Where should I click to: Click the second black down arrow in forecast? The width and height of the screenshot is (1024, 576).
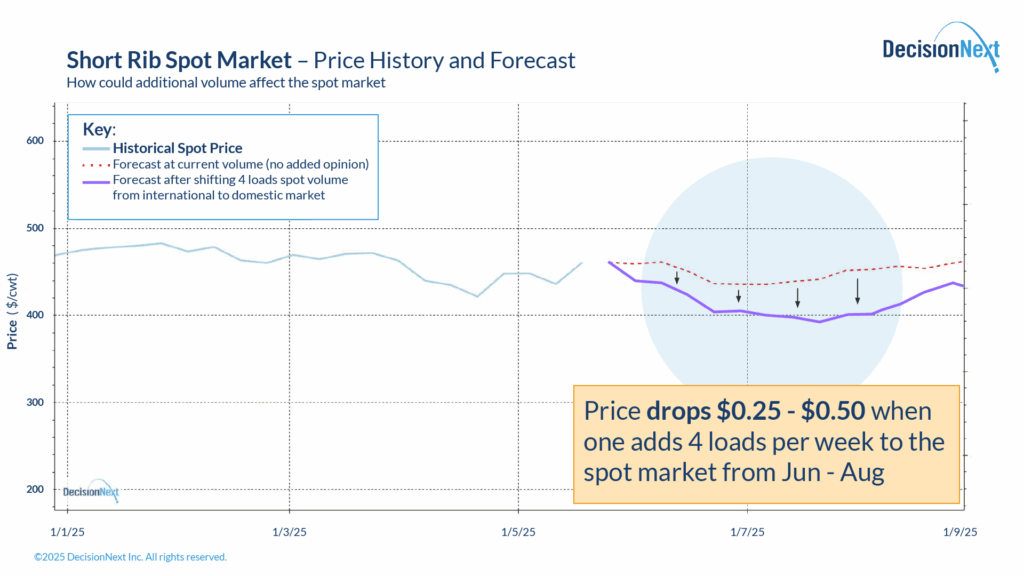point(739,296)
